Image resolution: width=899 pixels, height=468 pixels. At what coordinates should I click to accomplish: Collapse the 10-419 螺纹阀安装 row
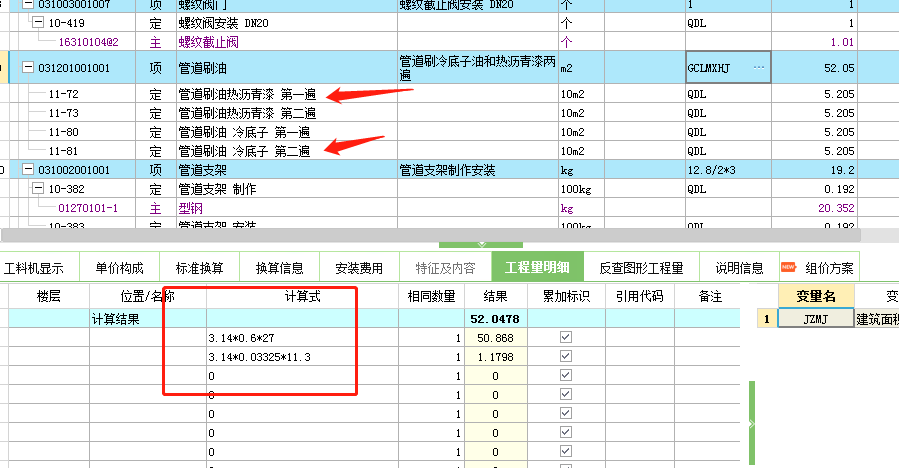(38, 22)
